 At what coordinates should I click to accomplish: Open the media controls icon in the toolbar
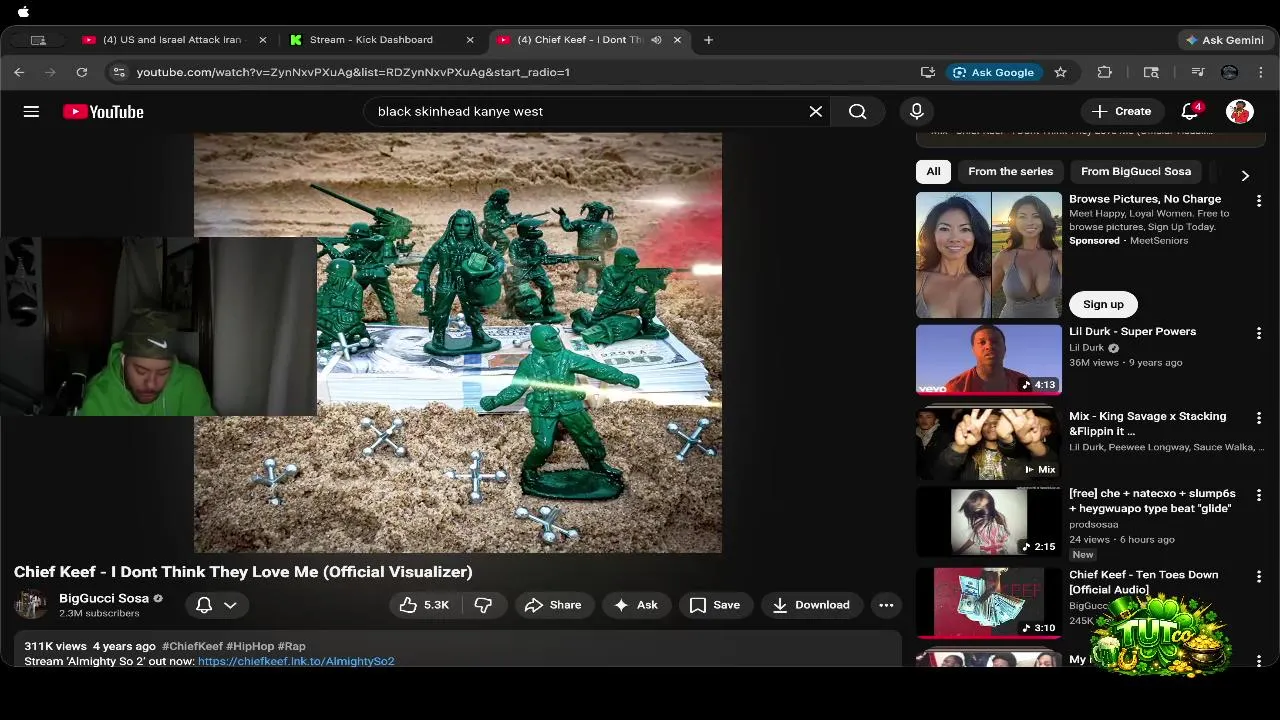point(1198,72)
